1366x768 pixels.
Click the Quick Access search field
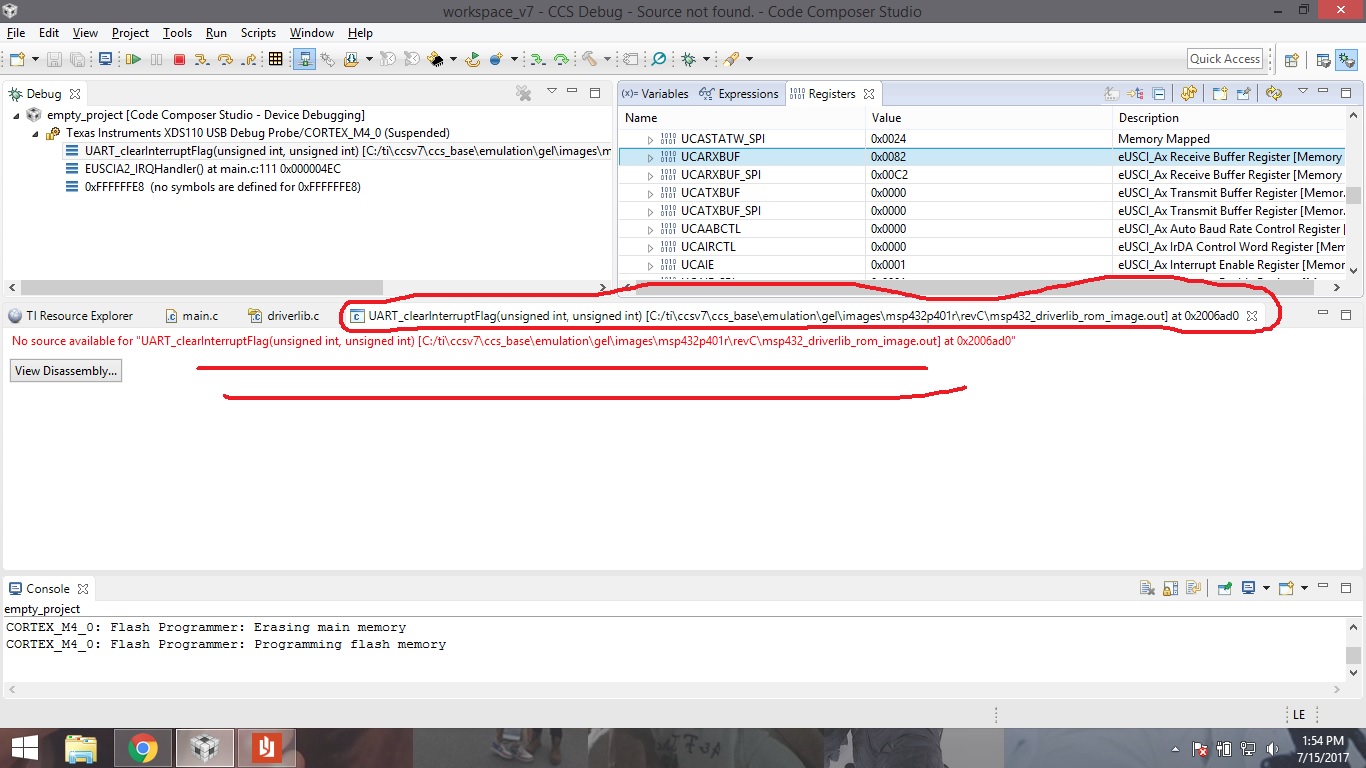point(1225,59)
